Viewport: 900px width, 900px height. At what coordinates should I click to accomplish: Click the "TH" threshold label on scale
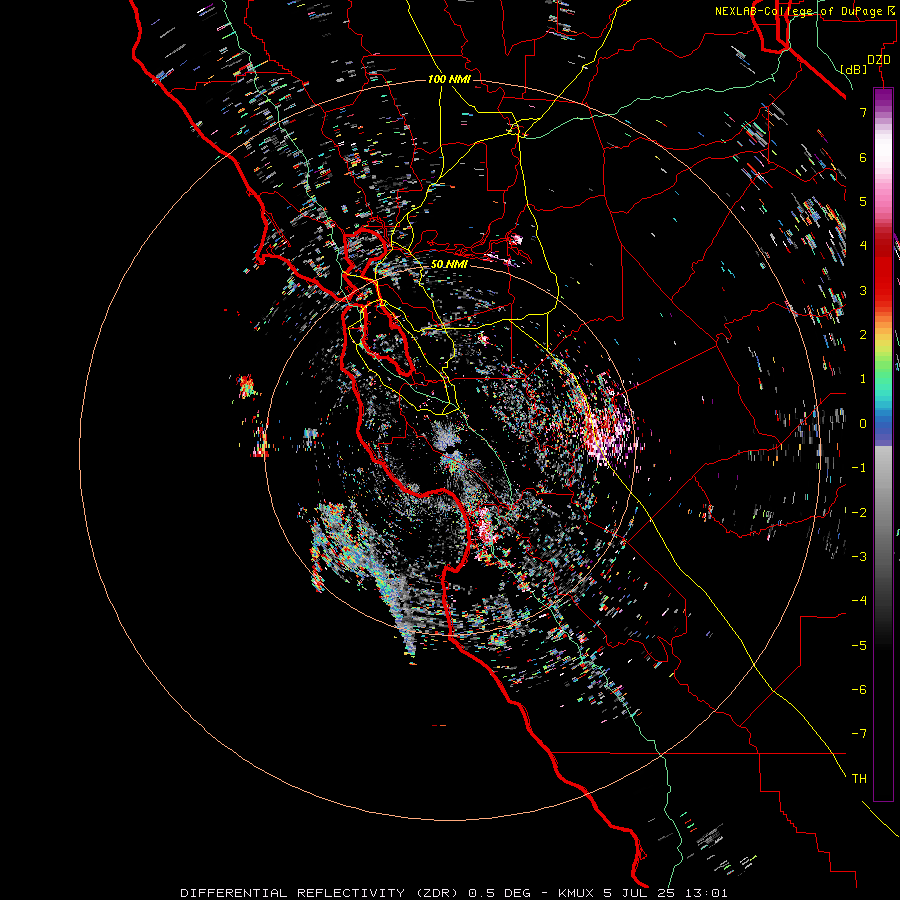[859, 778]
